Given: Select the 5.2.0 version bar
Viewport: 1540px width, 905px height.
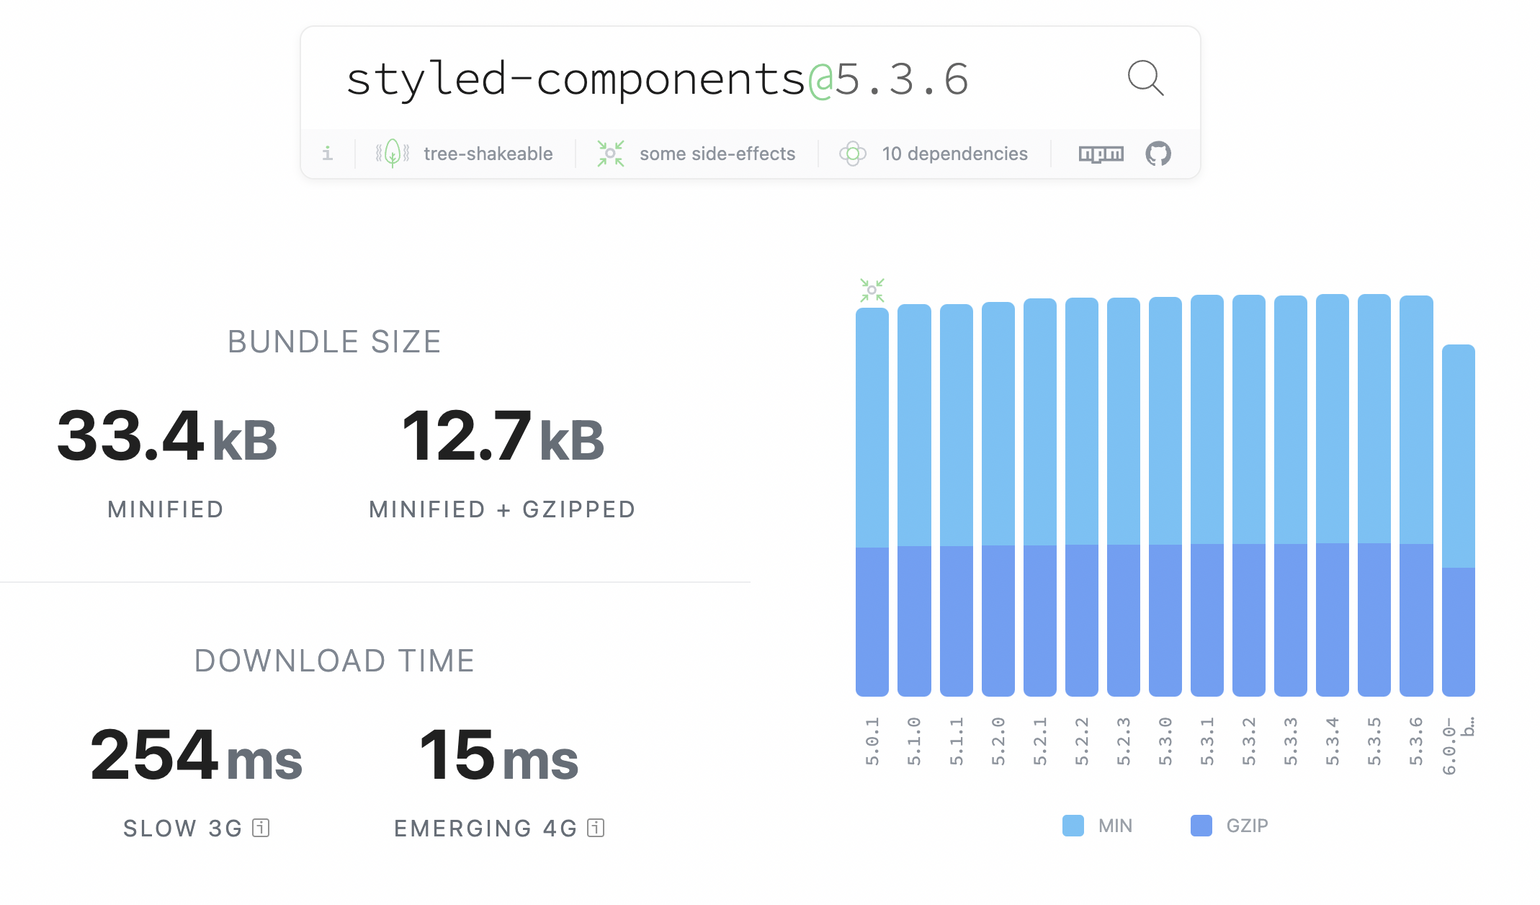Looking at the screenshot, I should [x=998, y=499].
